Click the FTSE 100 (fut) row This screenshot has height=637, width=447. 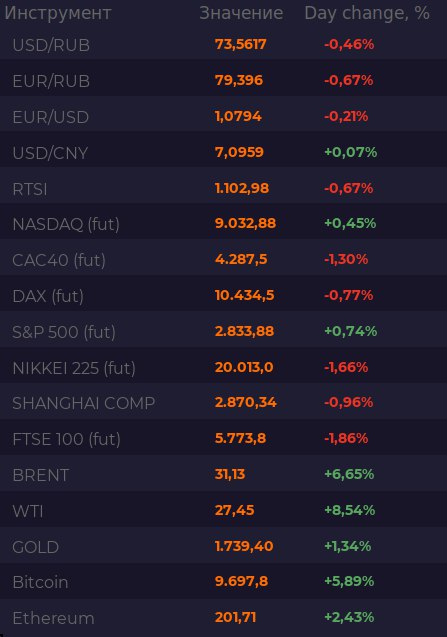tap(224, 439)
